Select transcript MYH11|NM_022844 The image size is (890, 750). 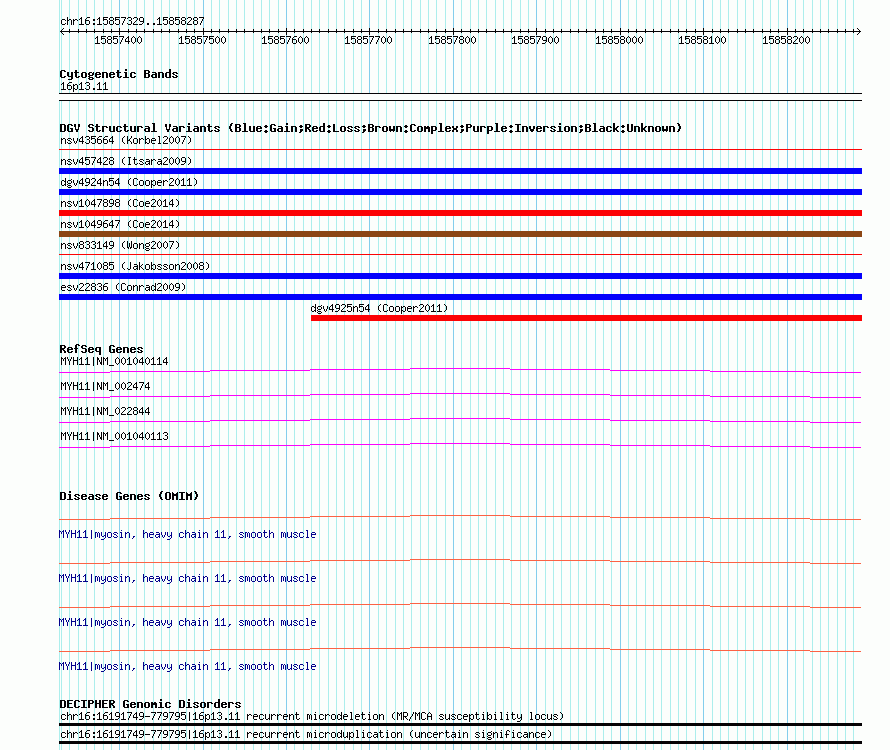pyautogui.click(x=105, y=412)
